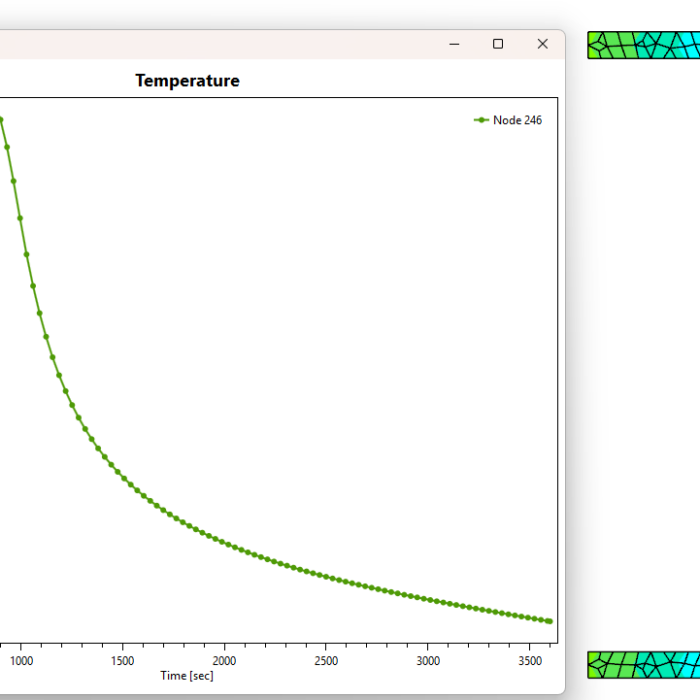Close the Temperature plot window
Image resolution: width=700 pixels, height=700 pixels.
pyautogui.click(x=542, y=44)
